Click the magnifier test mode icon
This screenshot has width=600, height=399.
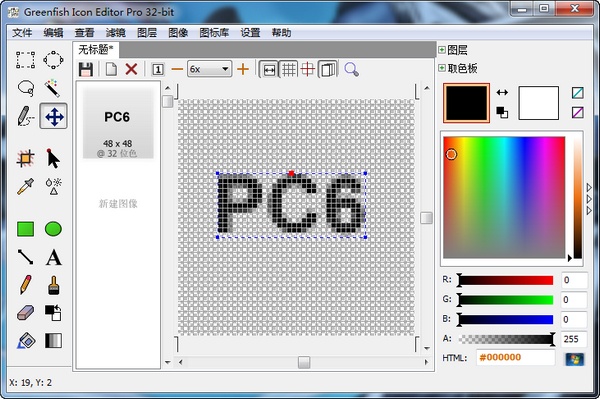click(x=351, y=70)
